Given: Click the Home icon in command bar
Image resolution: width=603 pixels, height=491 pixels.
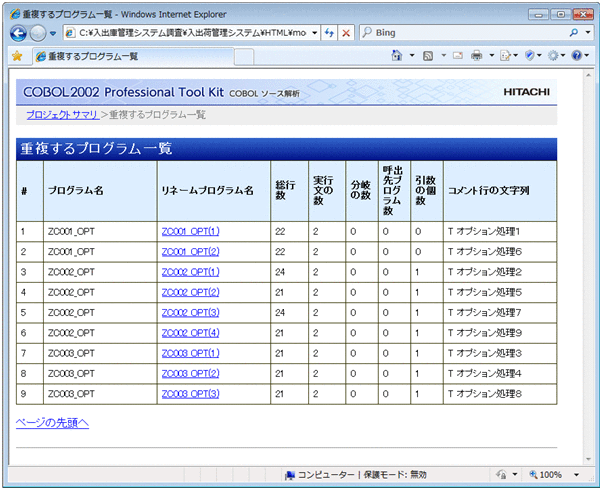Looking at the screenshot, I should coord(397,56).
